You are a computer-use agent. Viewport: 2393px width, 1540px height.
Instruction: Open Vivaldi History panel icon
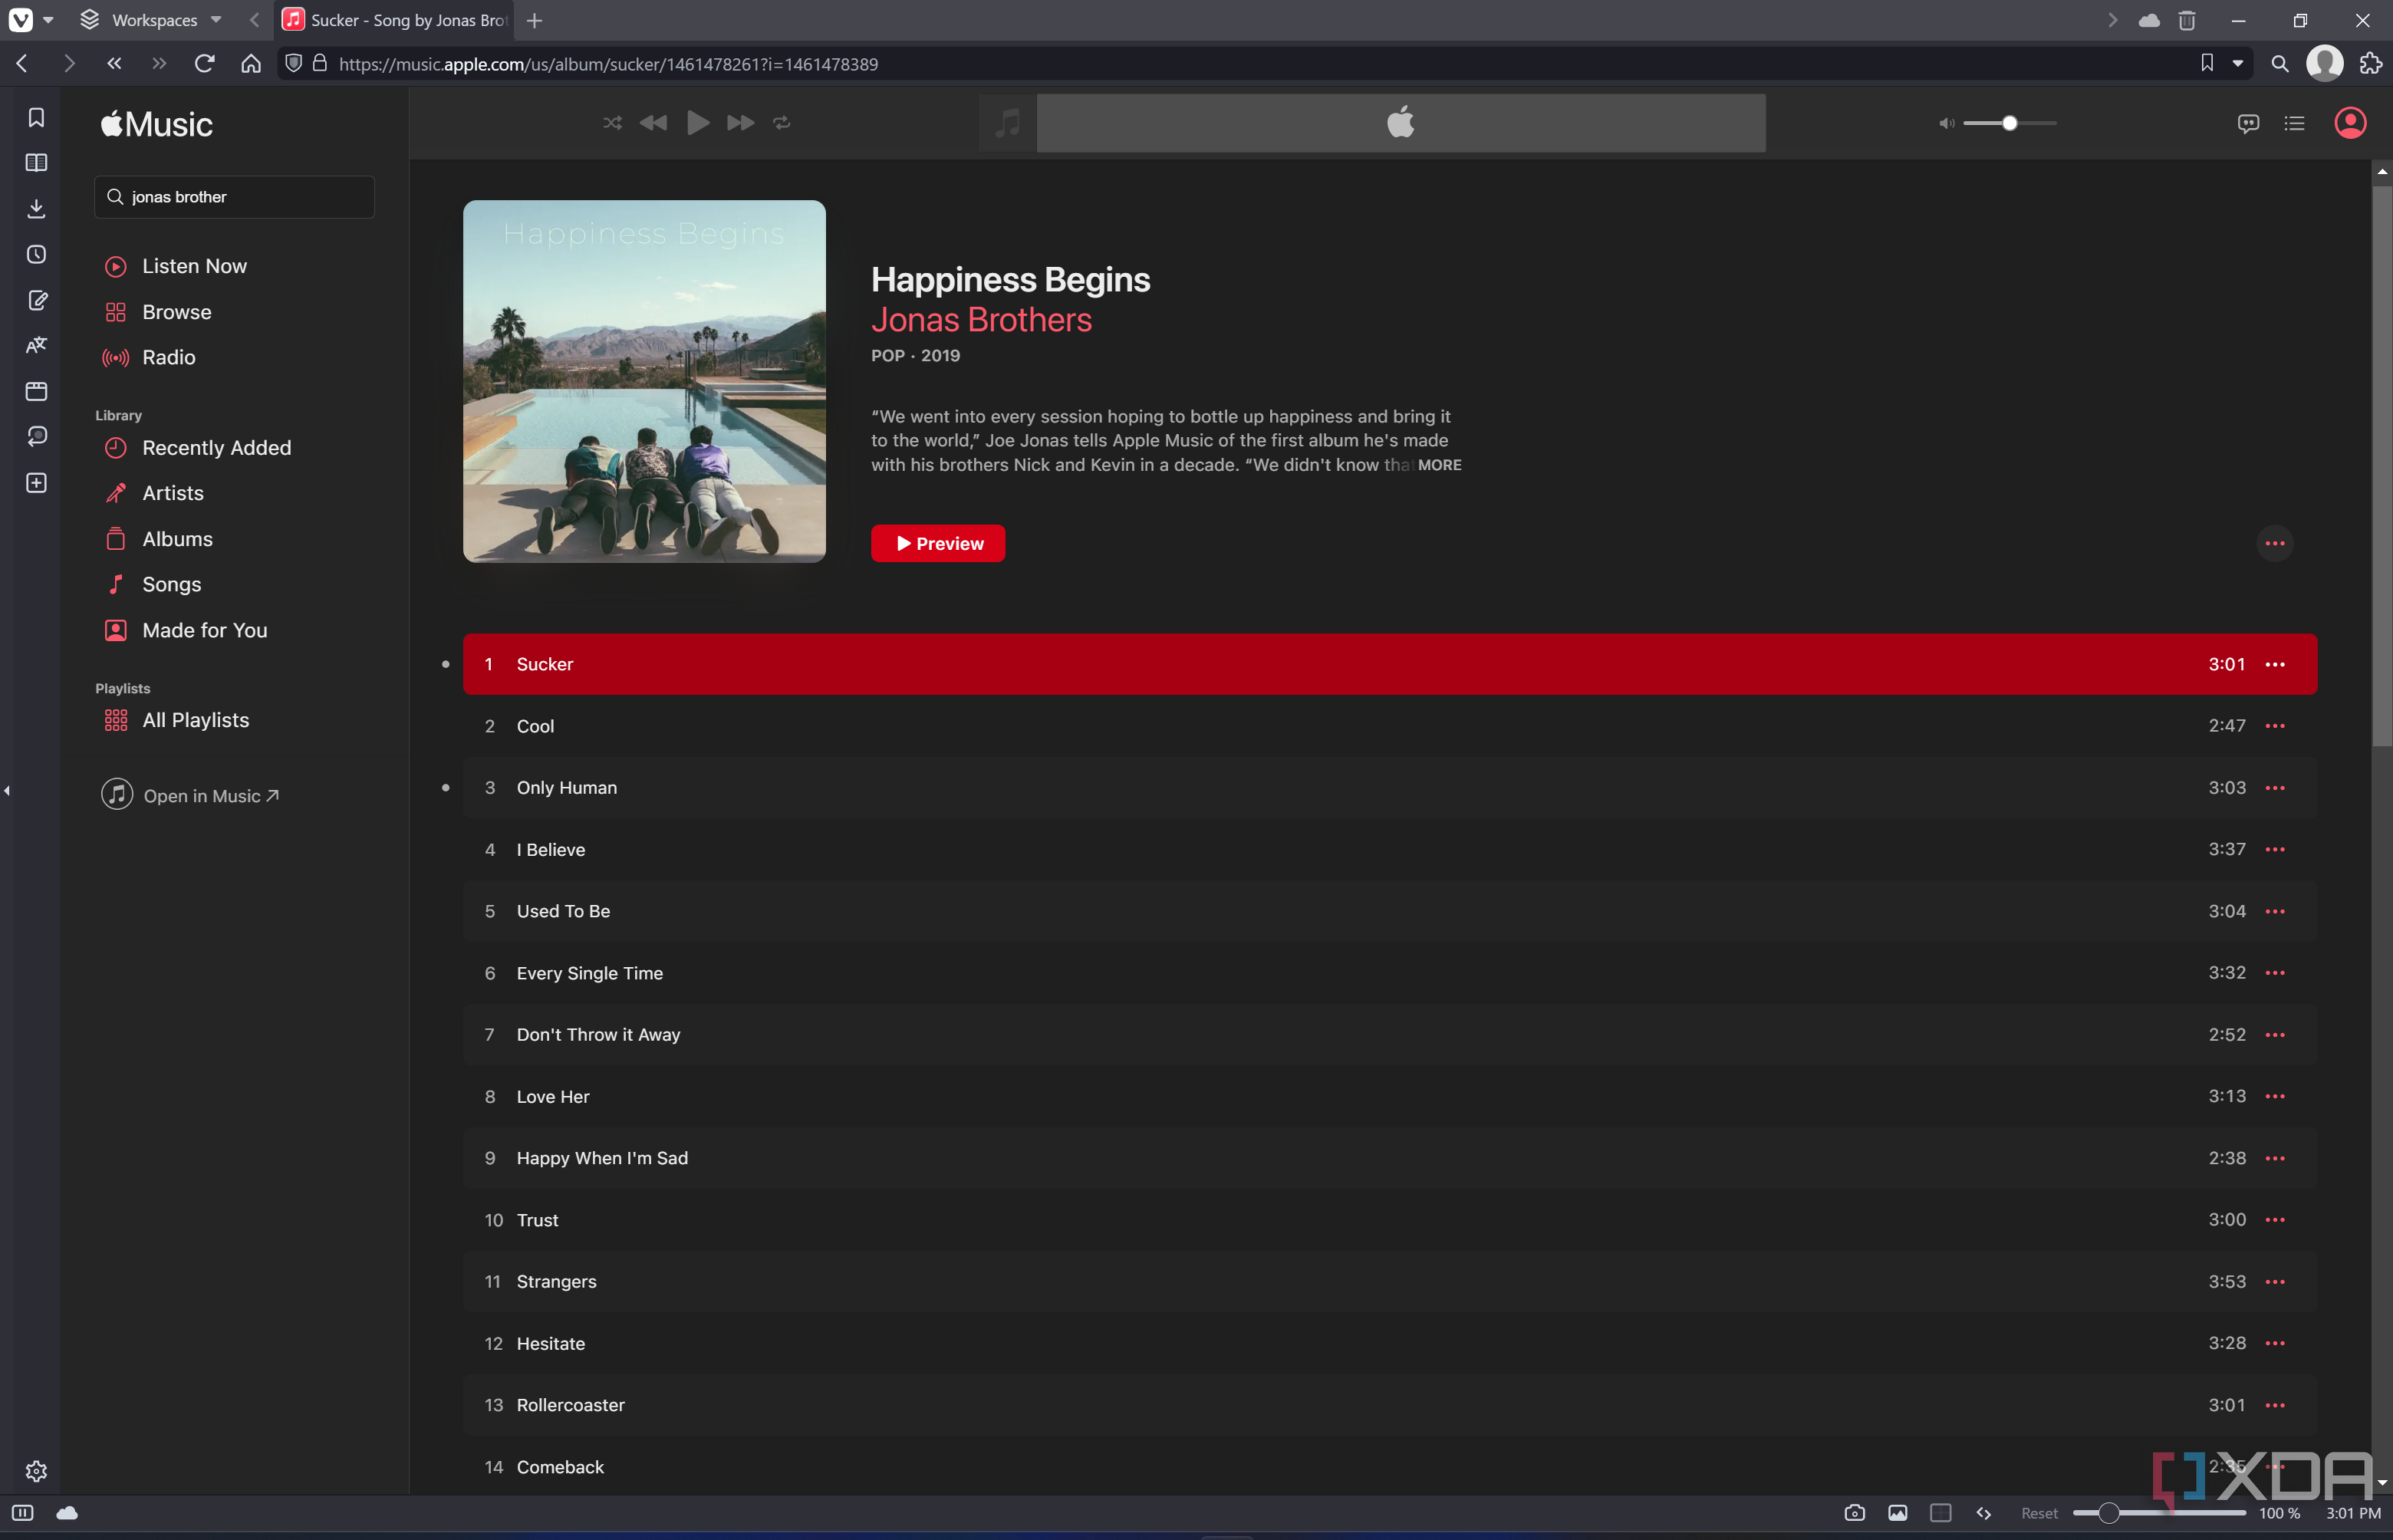click(x=36, y=254)
